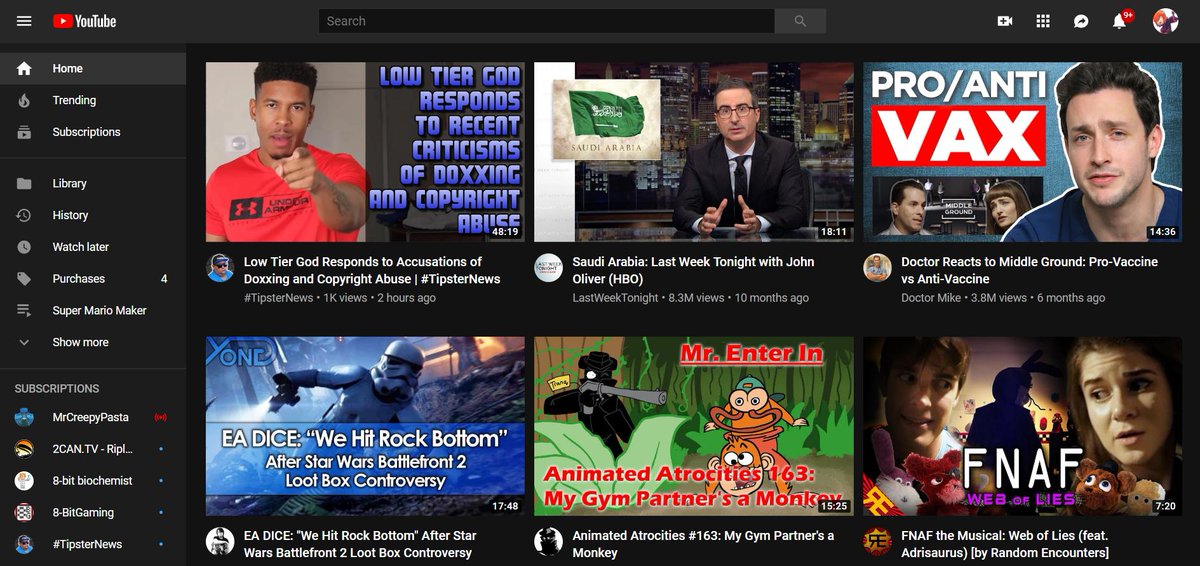Click LastWeekTonight channel name under video
The width and height of the screenshot is (1200, 566).
[x=615, y=298]
